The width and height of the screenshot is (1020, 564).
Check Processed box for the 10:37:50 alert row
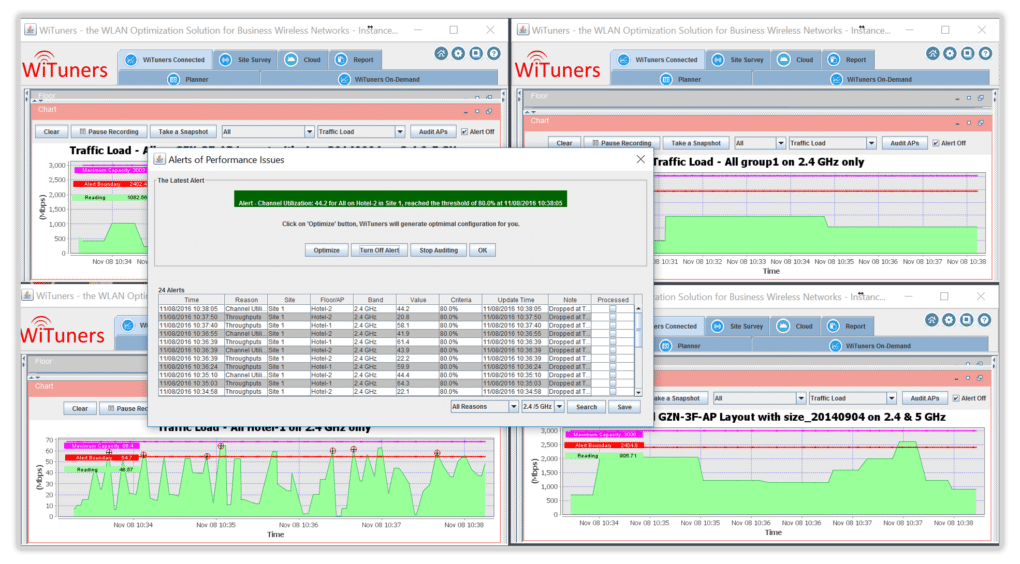click(612, 317)
